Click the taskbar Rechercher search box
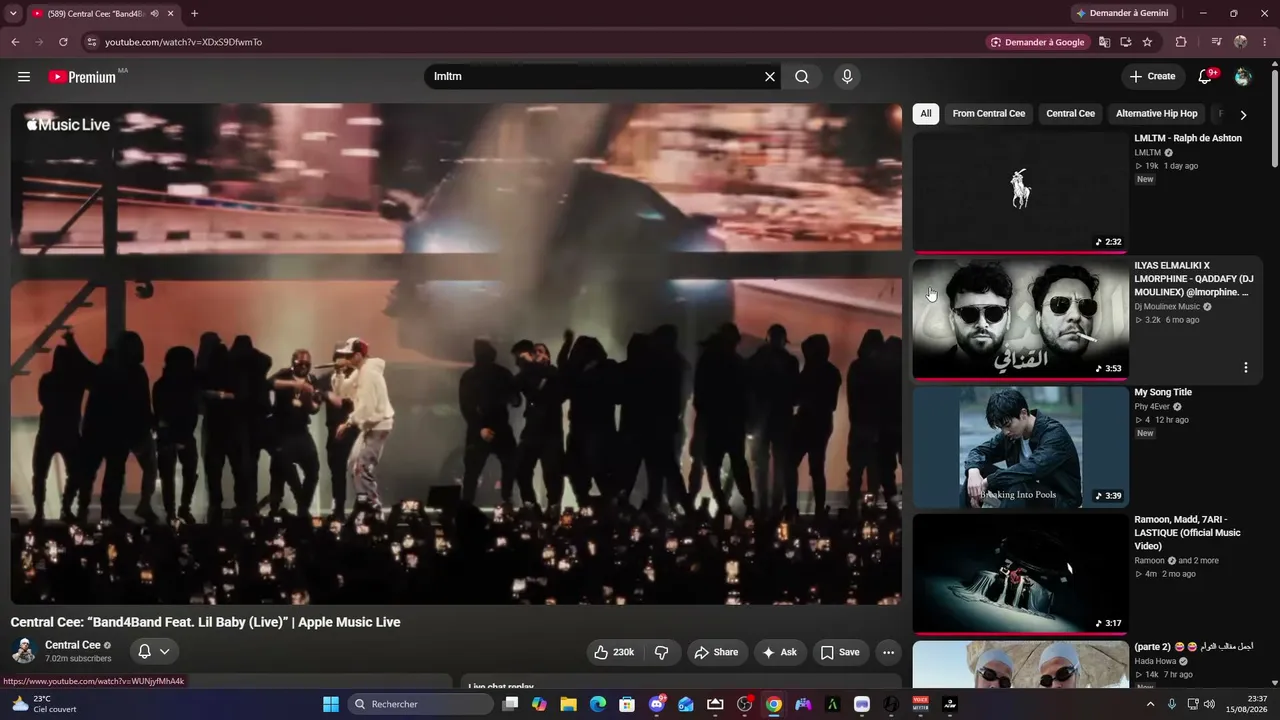The height and width of the screenshot is (720, 1280). pos(421,704)
